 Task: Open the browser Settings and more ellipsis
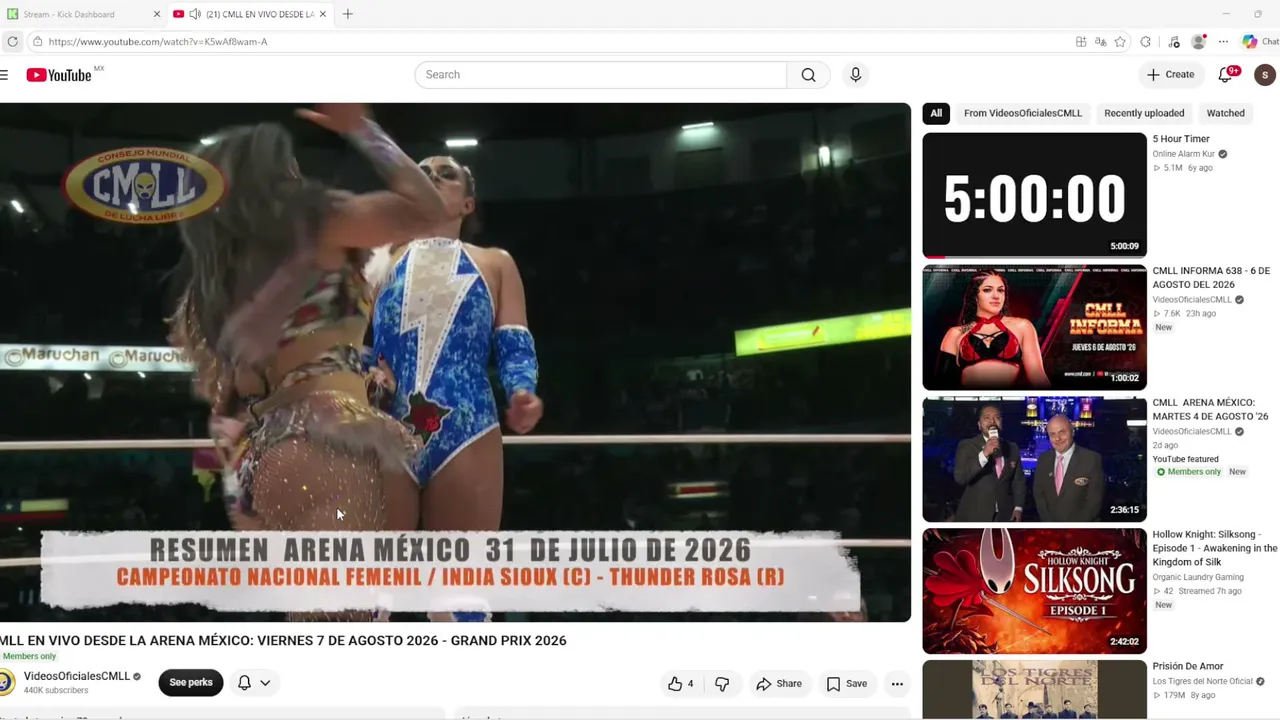pyautogui.click(x=1223, y=42)
